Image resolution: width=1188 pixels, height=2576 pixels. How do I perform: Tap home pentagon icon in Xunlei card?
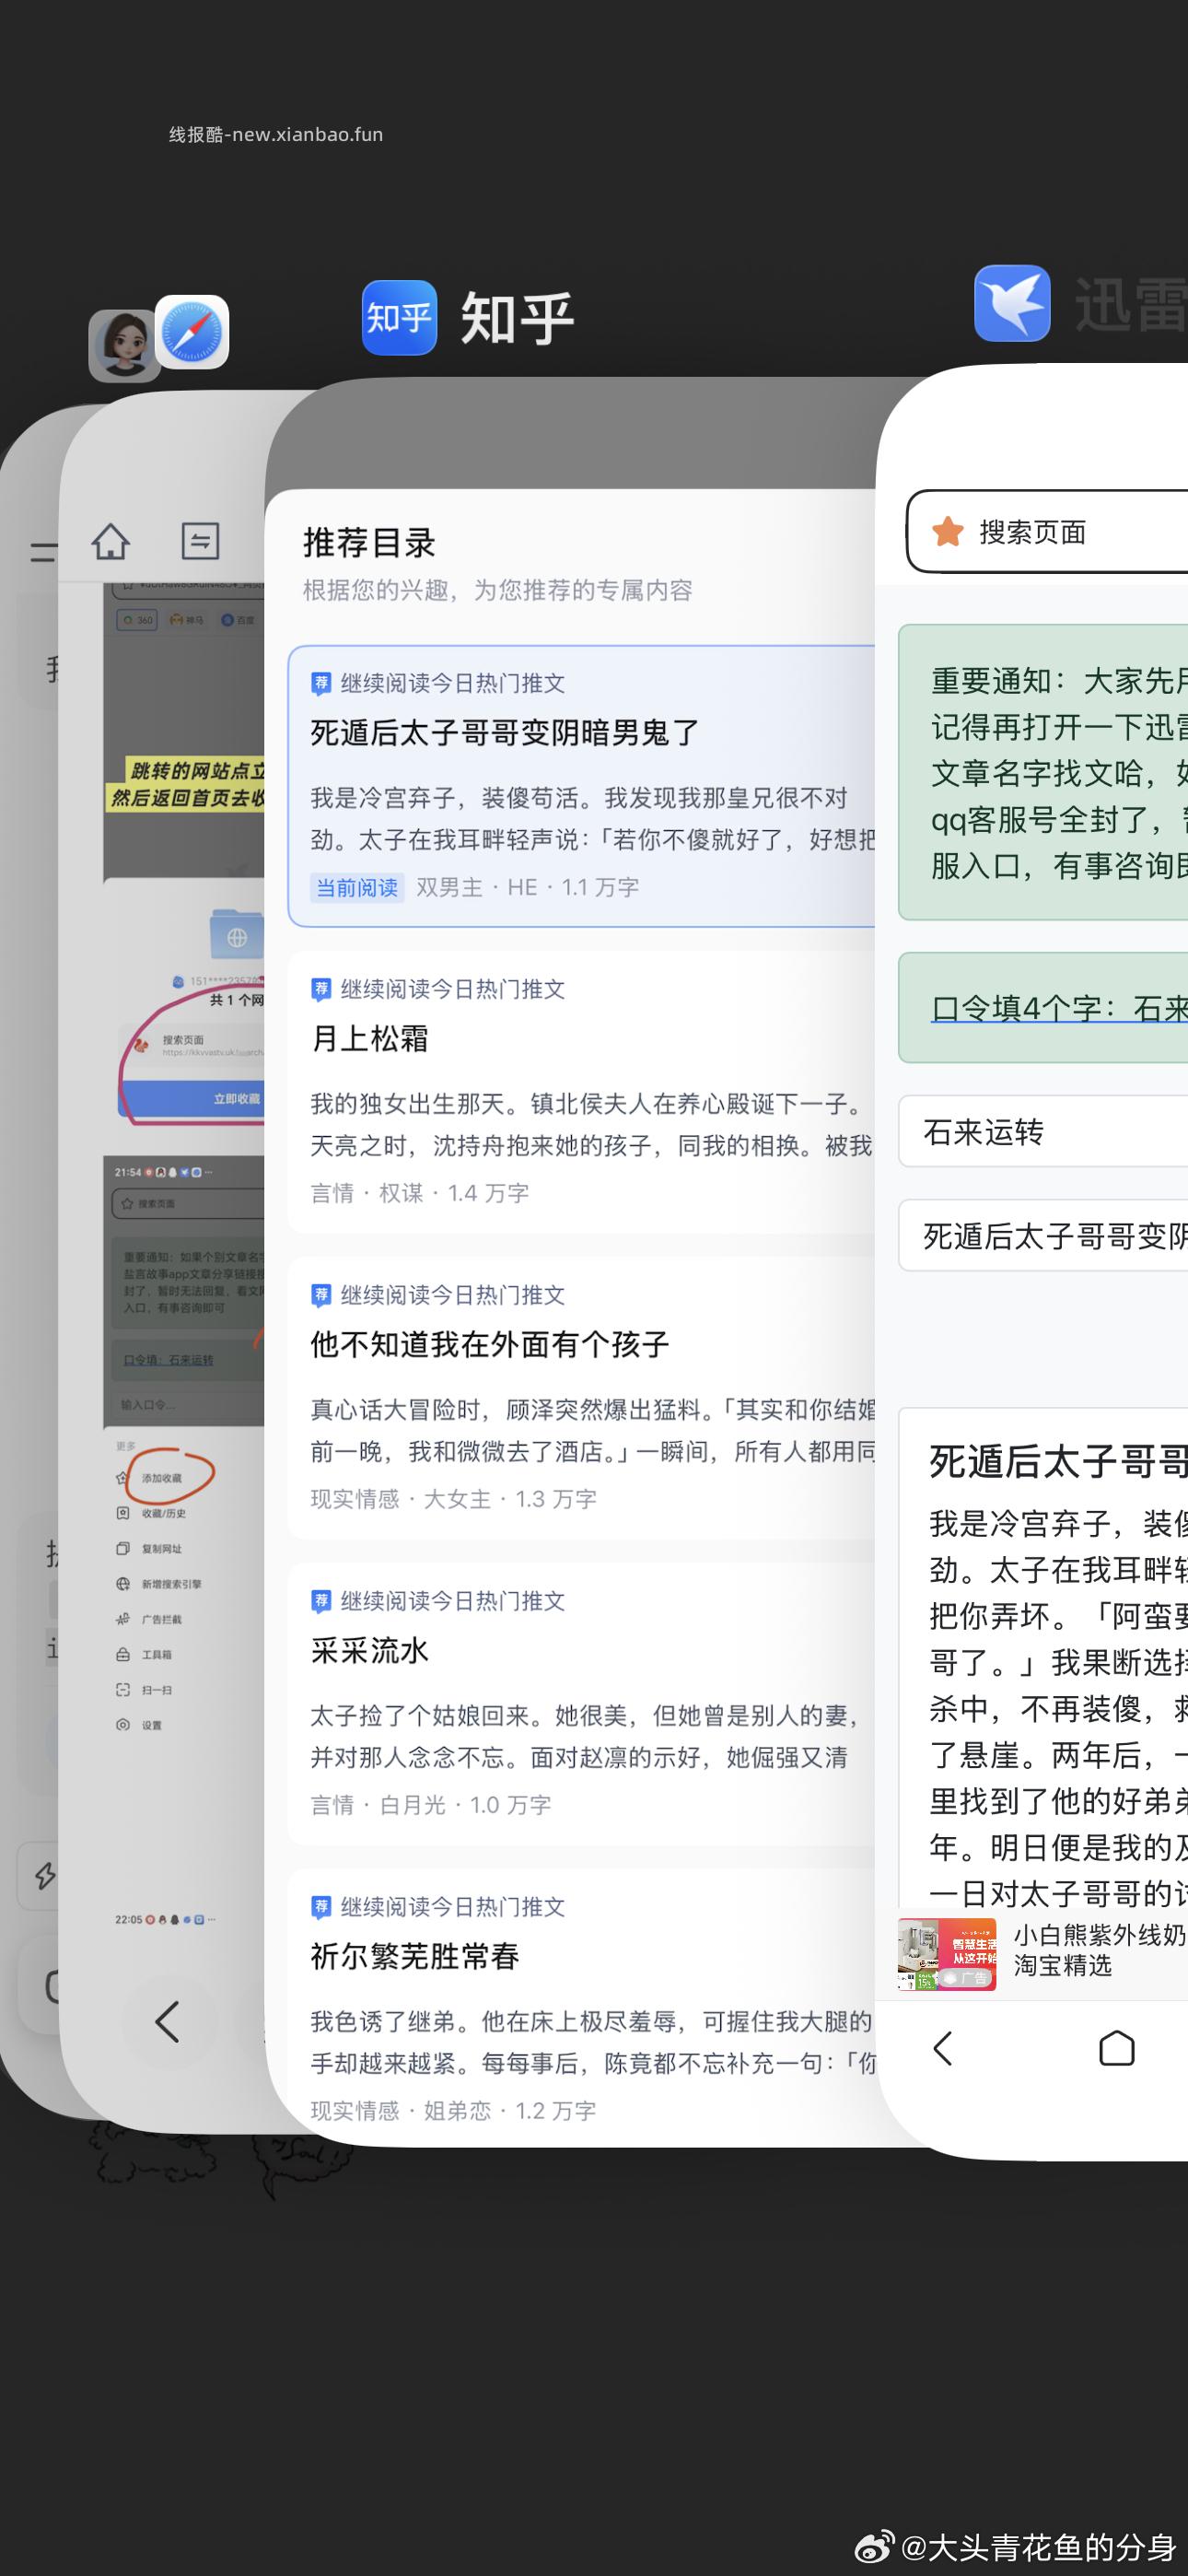1116,2048
